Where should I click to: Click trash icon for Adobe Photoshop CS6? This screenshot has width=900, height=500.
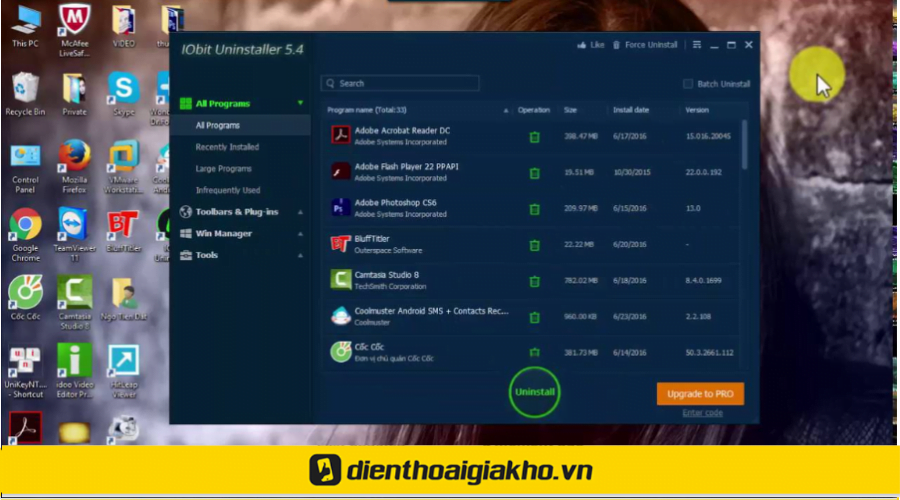(x=534, y=209)
